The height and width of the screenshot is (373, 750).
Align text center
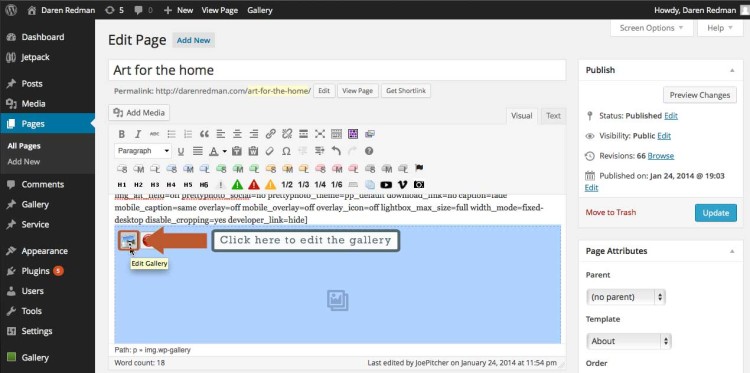237,134
